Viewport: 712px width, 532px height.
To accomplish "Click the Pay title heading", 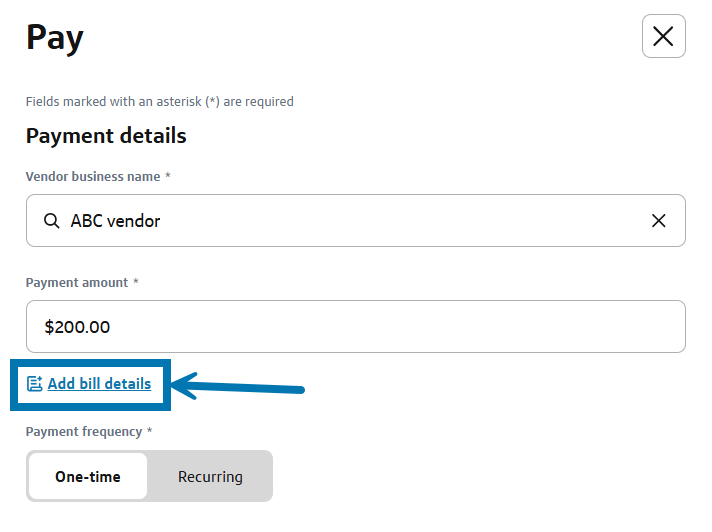I will click(x=55, y=38).
